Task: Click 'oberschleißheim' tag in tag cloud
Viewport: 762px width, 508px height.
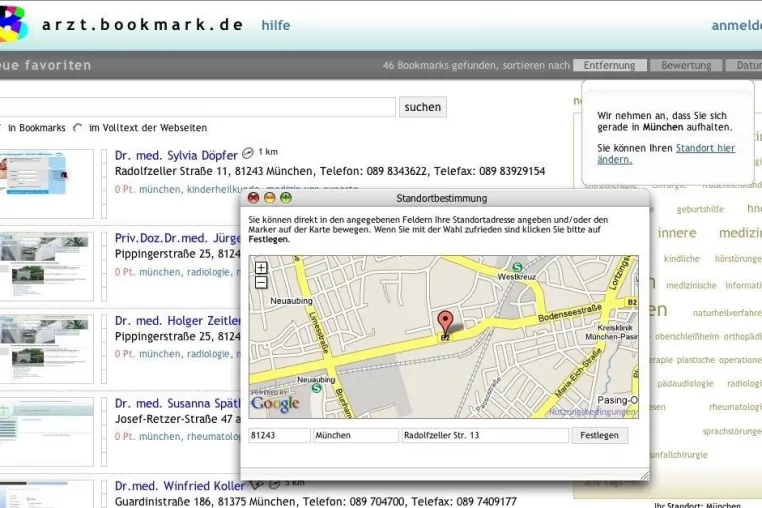Action: point(686,336)
